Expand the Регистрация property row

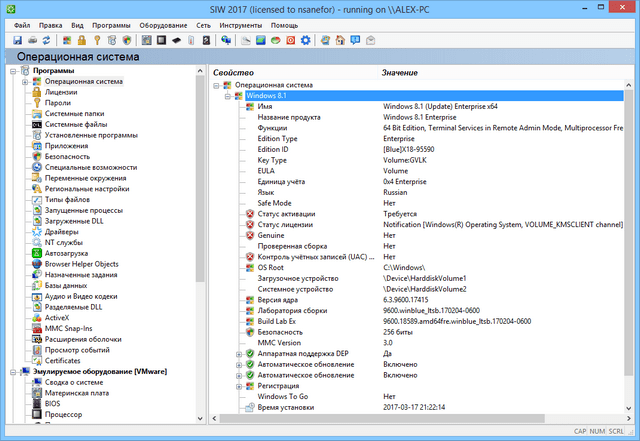239,386
